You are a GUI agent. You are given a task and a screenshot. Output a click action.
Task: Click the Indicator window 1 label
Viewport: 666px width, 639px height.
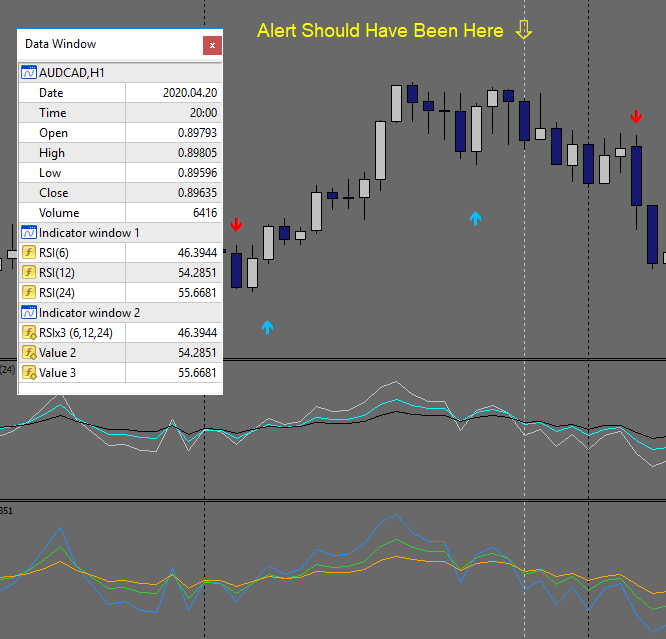point(89,233)
